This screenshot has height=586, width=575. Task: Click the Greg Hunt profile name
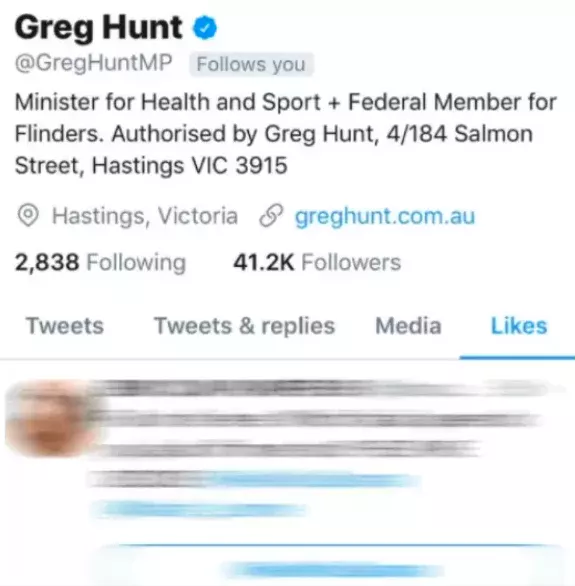point(99,27)
